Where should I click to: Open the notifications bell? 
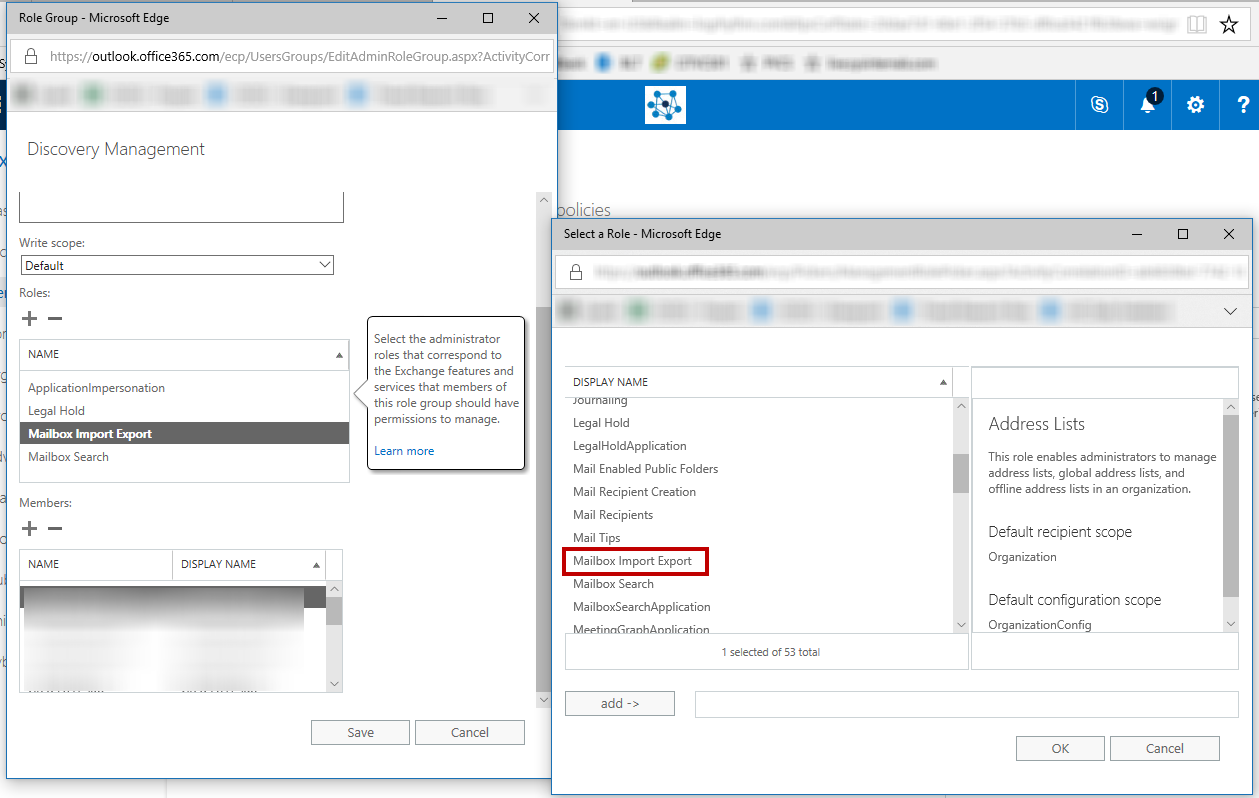[1148, 105]
